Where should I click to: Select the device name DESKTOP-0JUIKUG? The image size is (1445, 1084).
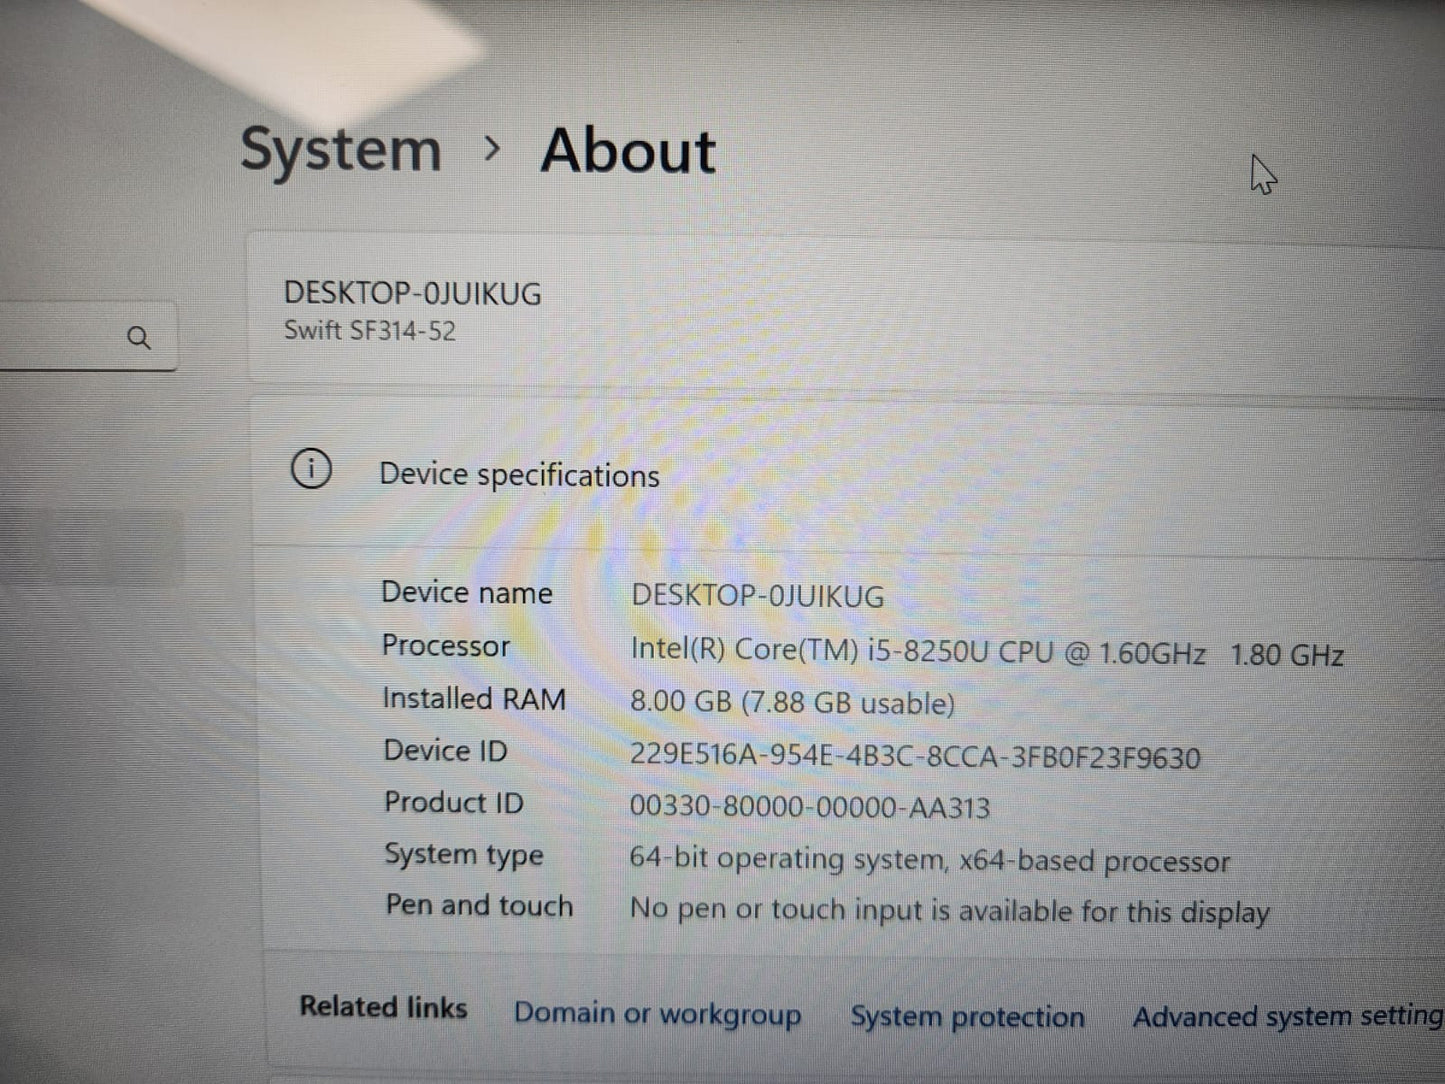[413, 293]
